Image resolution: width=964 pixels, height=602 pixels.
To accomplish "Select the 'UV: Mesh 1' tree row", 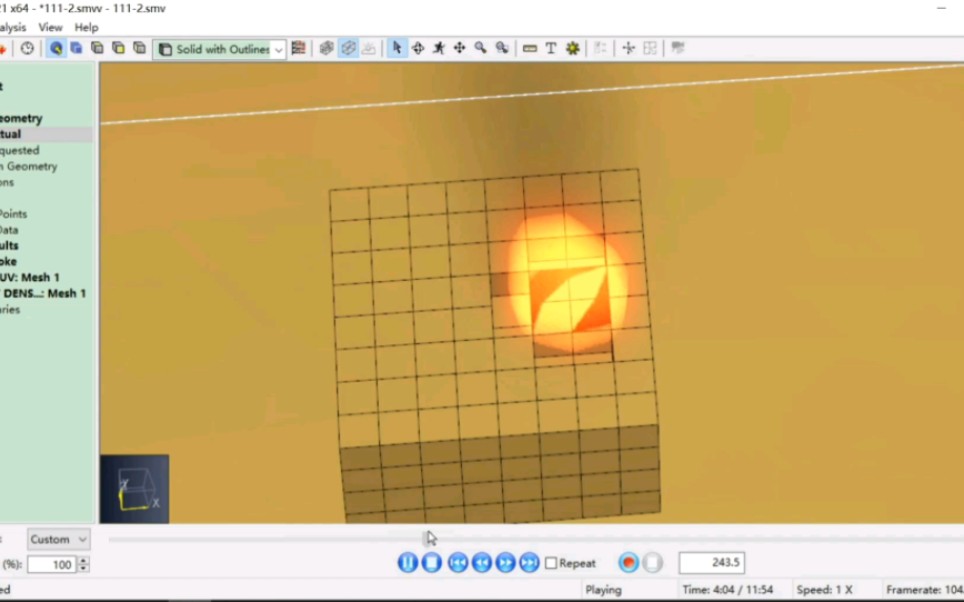I will coord(30,277).
